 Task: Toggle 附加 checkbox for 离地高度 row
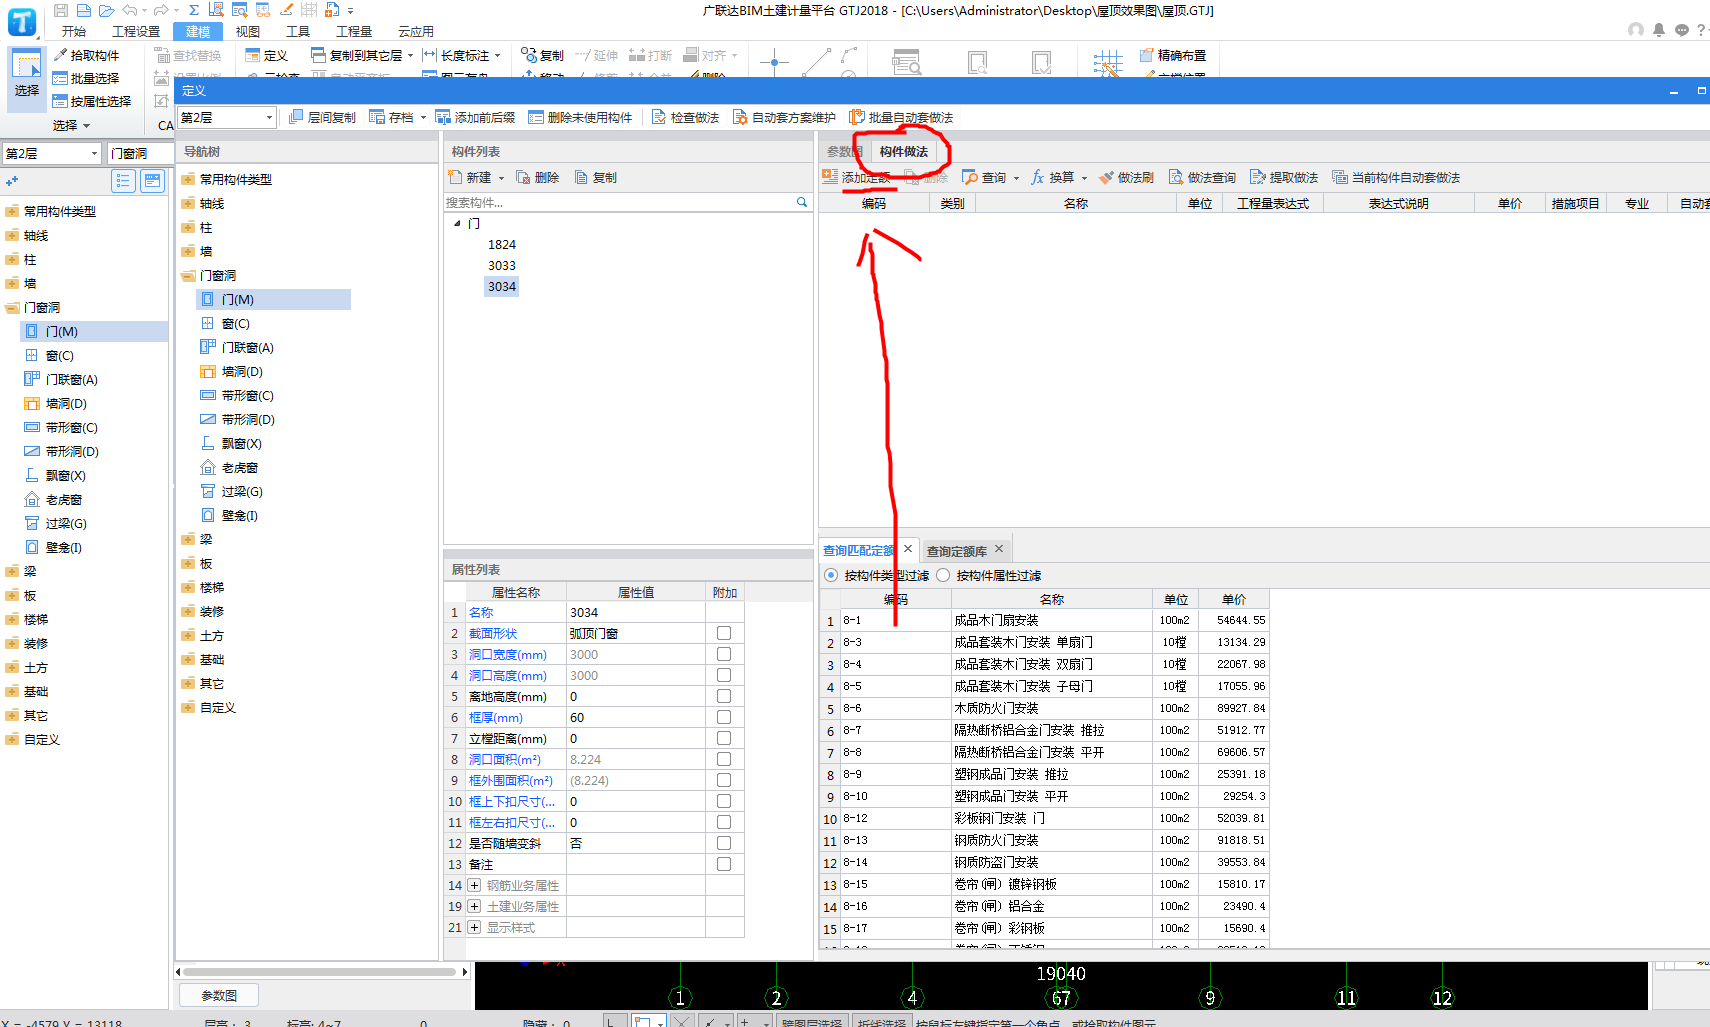tap(724, 696)
